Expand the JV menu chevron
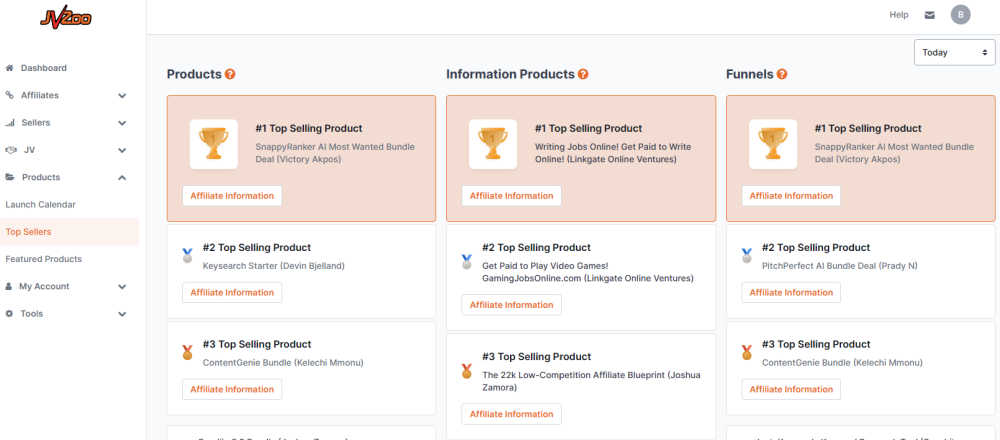Image resolution: width=1000 pixels, height=440 pixels. [122, 150]
